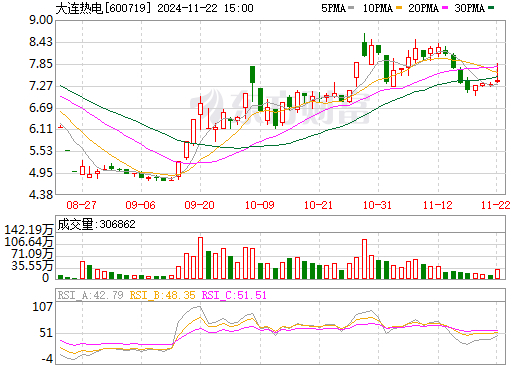Click the RSI_B:48.35 indicator label
Screen dimensions: 520x365
point(162,295)
